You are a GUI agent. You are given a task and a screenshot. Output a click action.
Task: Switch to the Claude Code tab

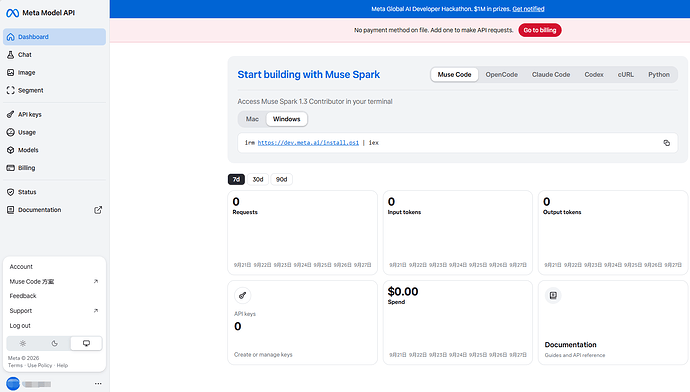coord(551,74)
